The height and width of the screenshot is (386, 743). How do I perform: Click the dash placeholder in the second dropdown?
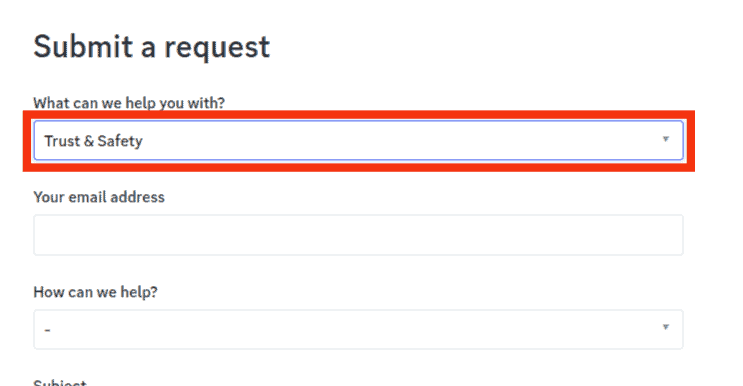(47, 330)
